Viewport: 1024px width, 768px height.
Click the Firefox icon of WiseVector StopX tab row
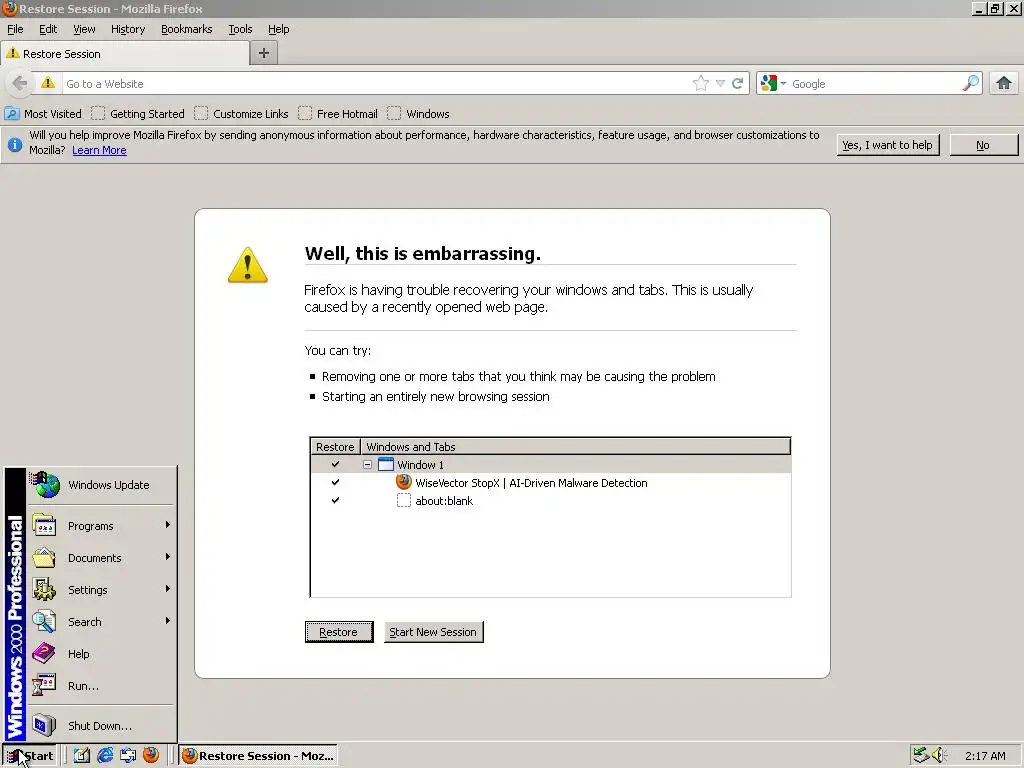404,483
